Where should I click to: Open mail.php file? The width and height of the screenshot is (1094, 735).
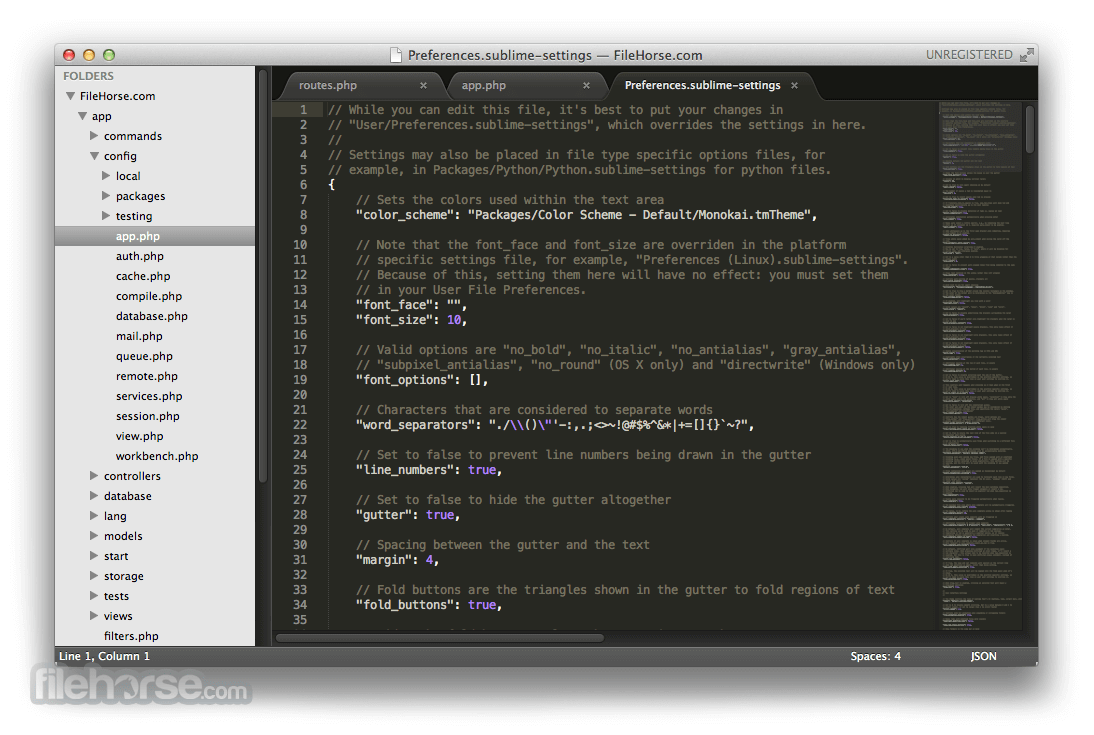click(x=139, y=336)
